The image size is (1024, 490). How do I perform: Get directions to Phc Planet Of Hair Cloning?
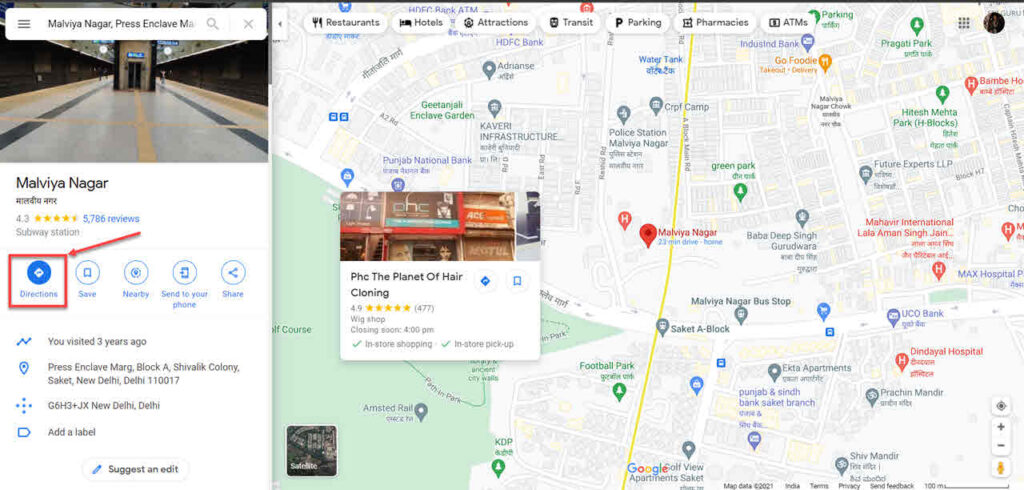(x=485, y=281)
